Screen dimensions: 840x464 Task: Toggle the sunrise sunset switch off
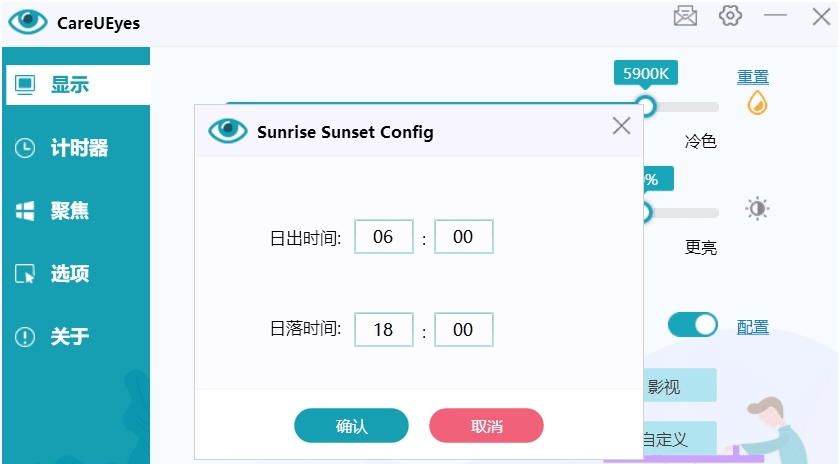coord(693,325)
